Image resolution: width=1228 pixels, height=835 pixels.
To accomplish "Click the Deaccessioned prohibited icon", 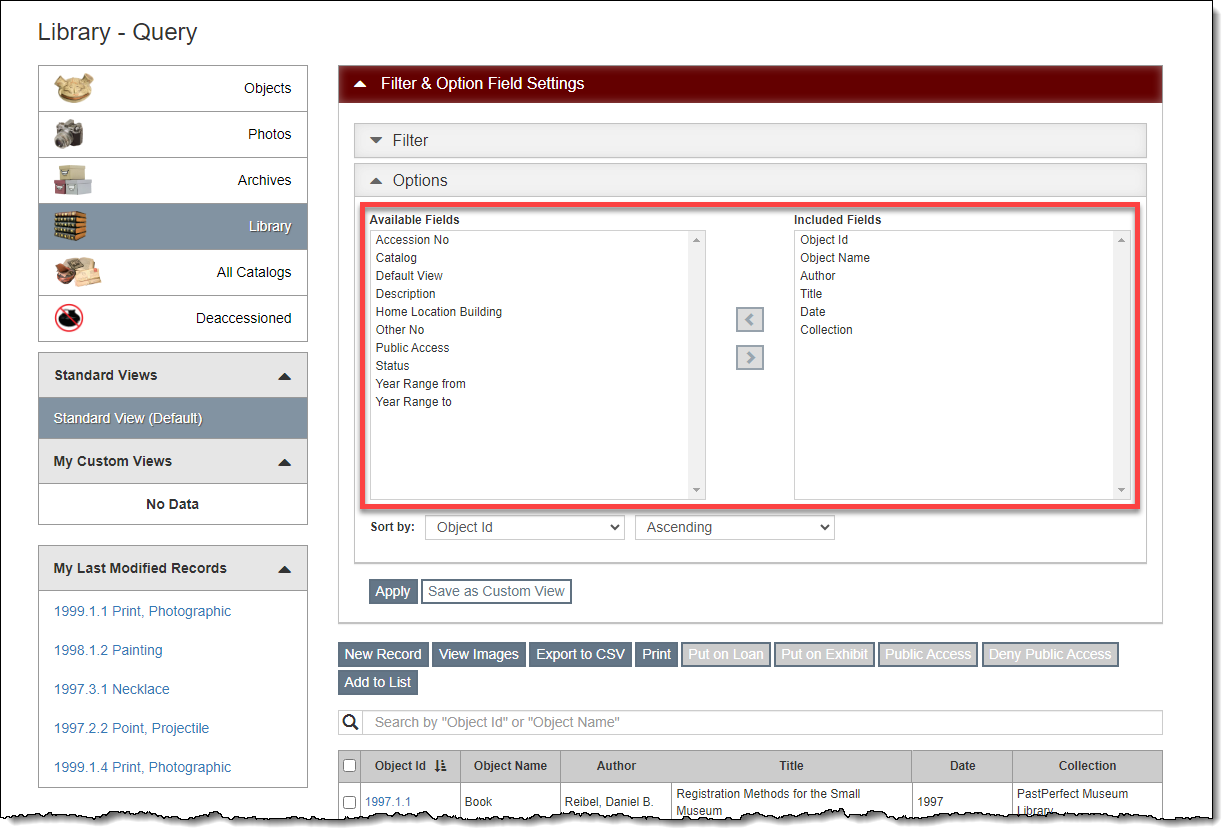I will [x=69, y=318].
